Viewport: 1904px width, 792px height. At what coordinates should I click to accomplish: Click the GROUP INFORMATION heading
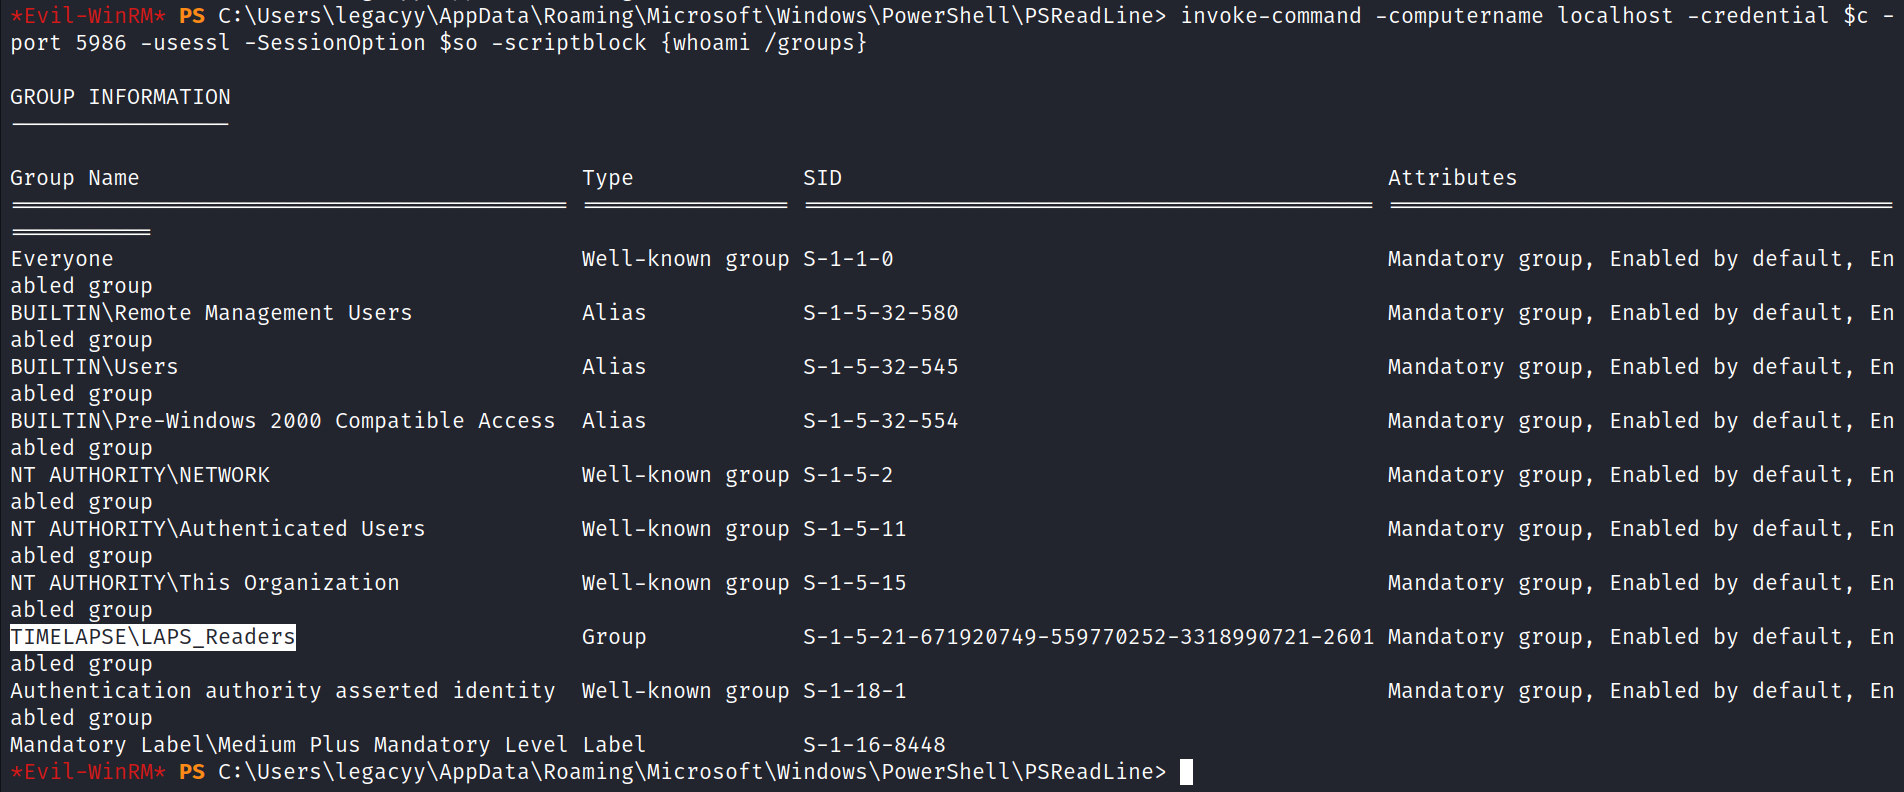coord(120,97)
